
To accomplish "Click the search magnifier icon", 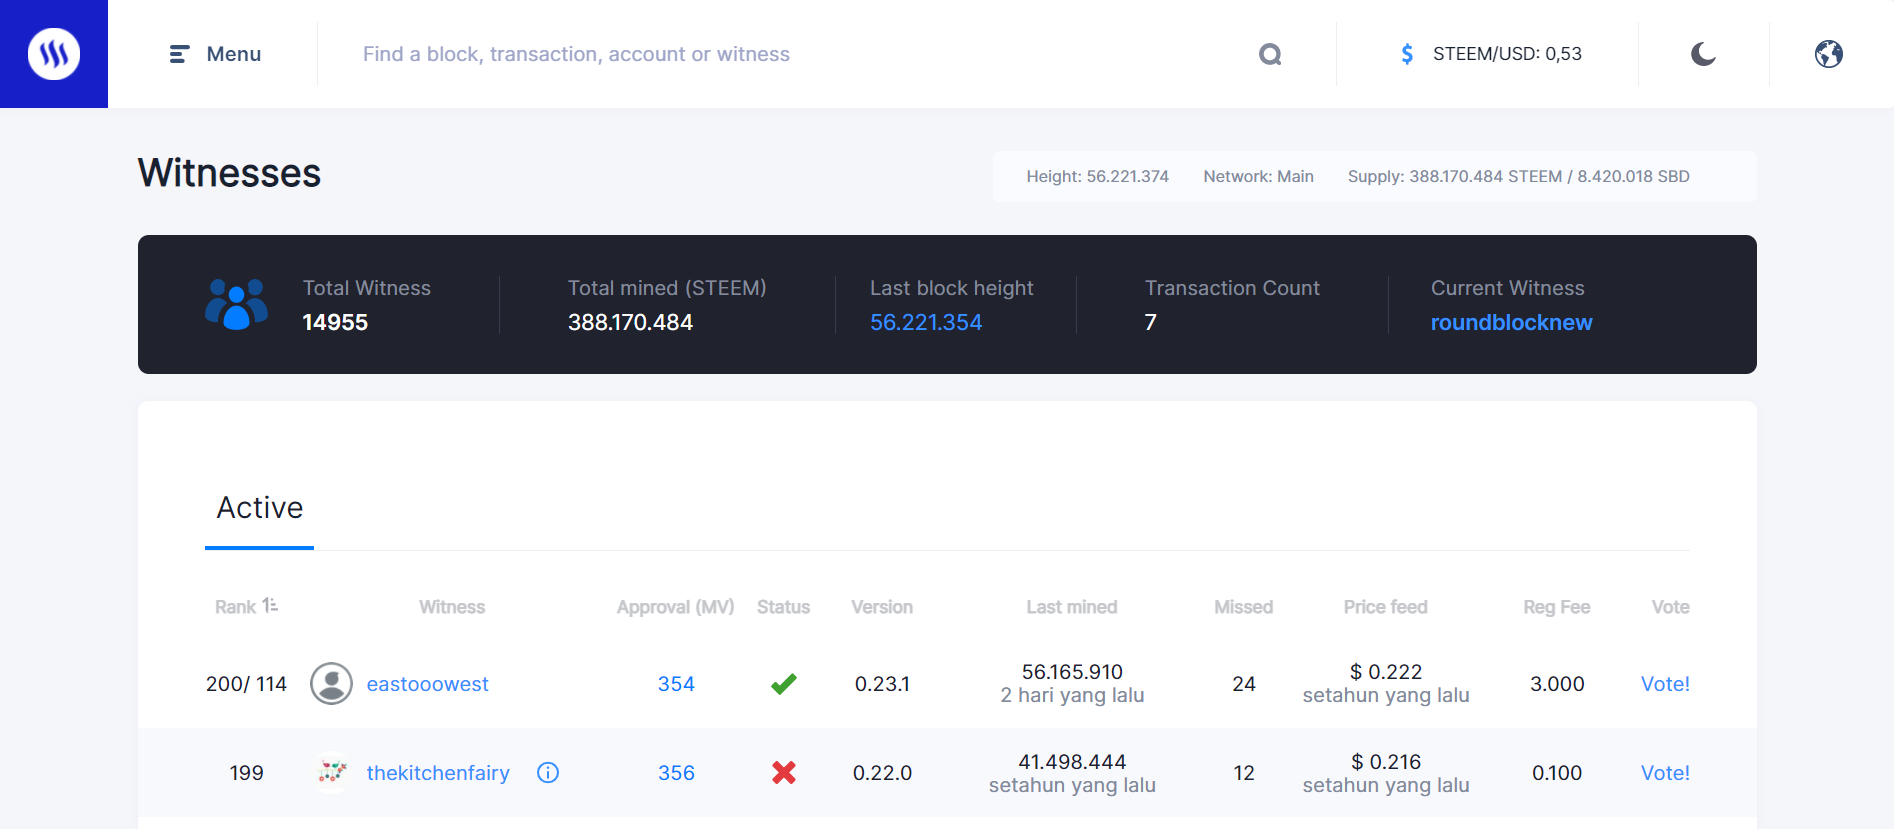I will pyautogui.click(x=1270, y=54).
